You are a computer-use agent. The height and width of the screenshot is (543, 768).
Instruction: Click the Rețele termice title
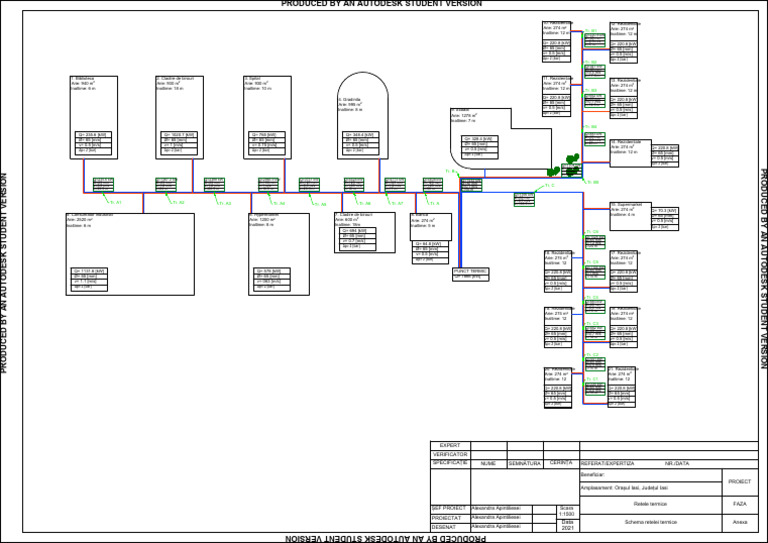[650, 504]
